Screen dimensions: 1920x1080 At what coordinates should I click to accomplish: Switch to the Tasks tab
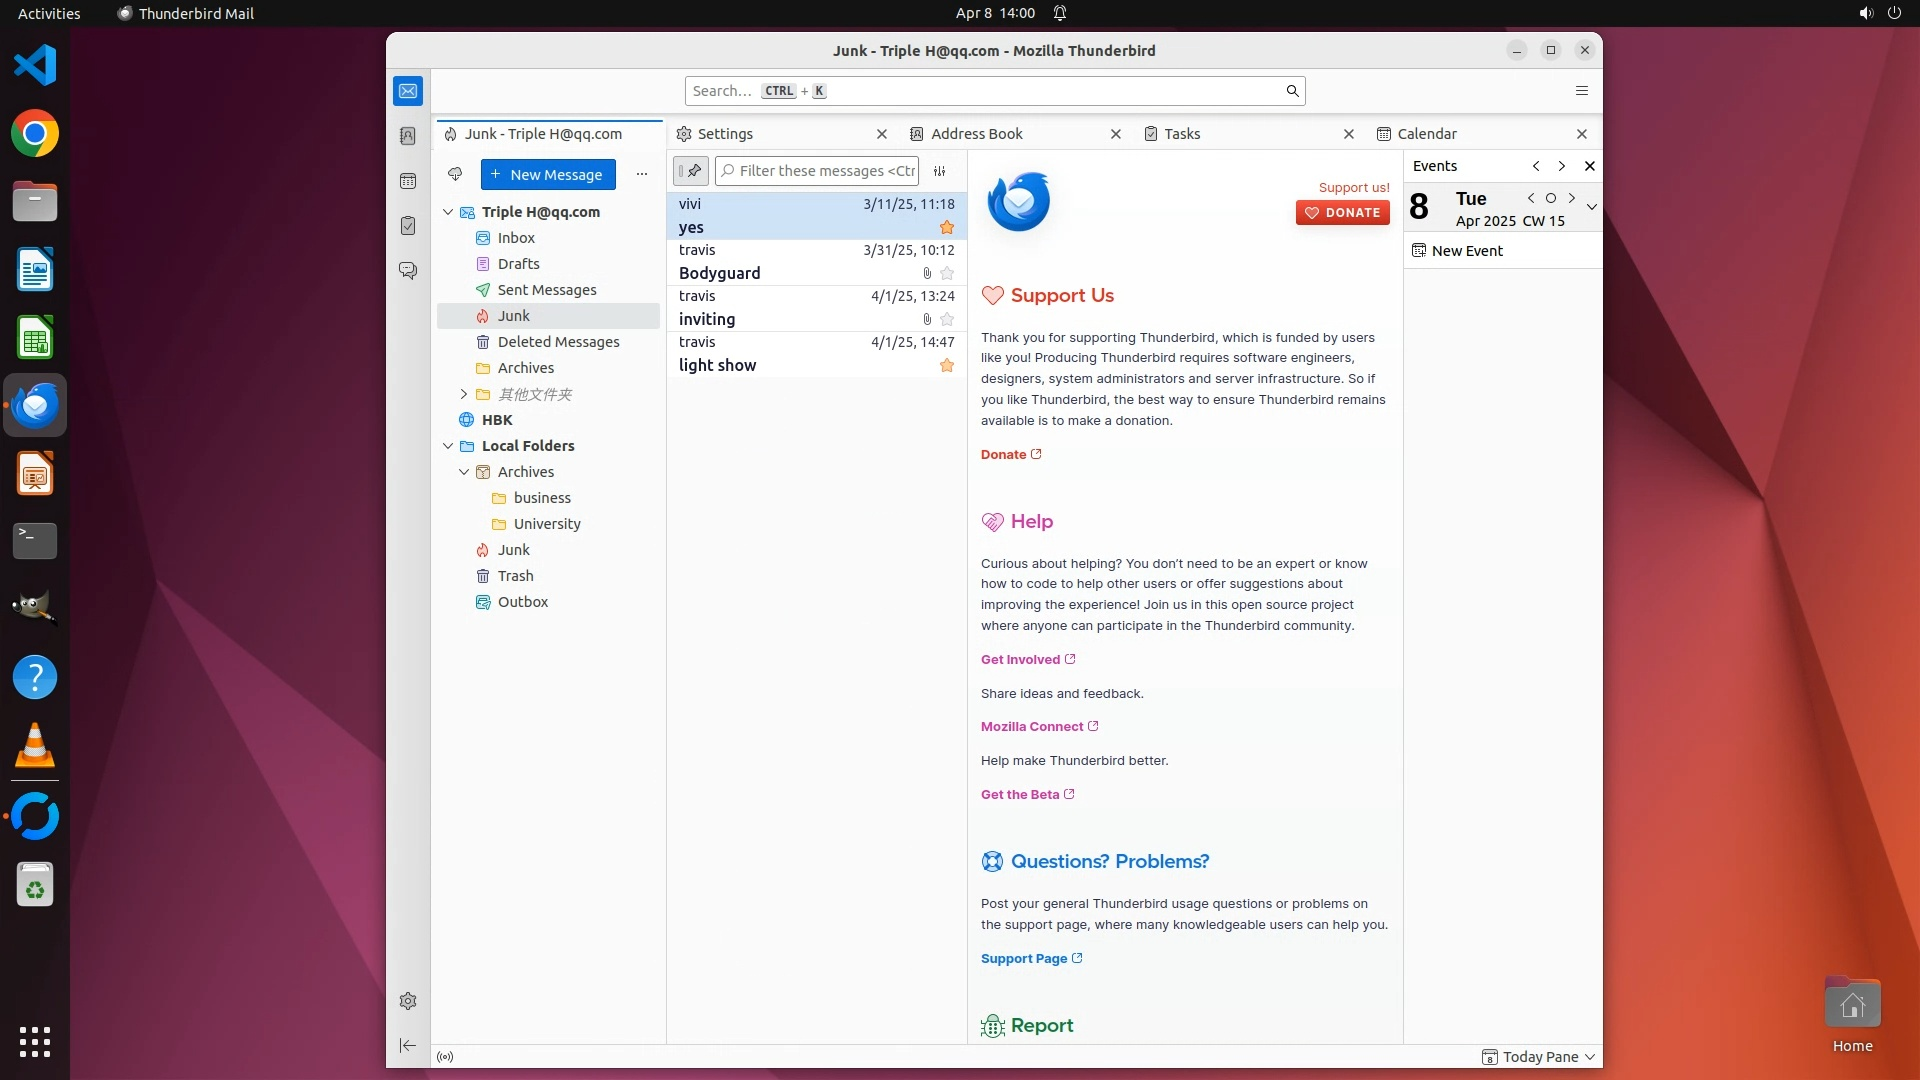(x=1182, y=134)
